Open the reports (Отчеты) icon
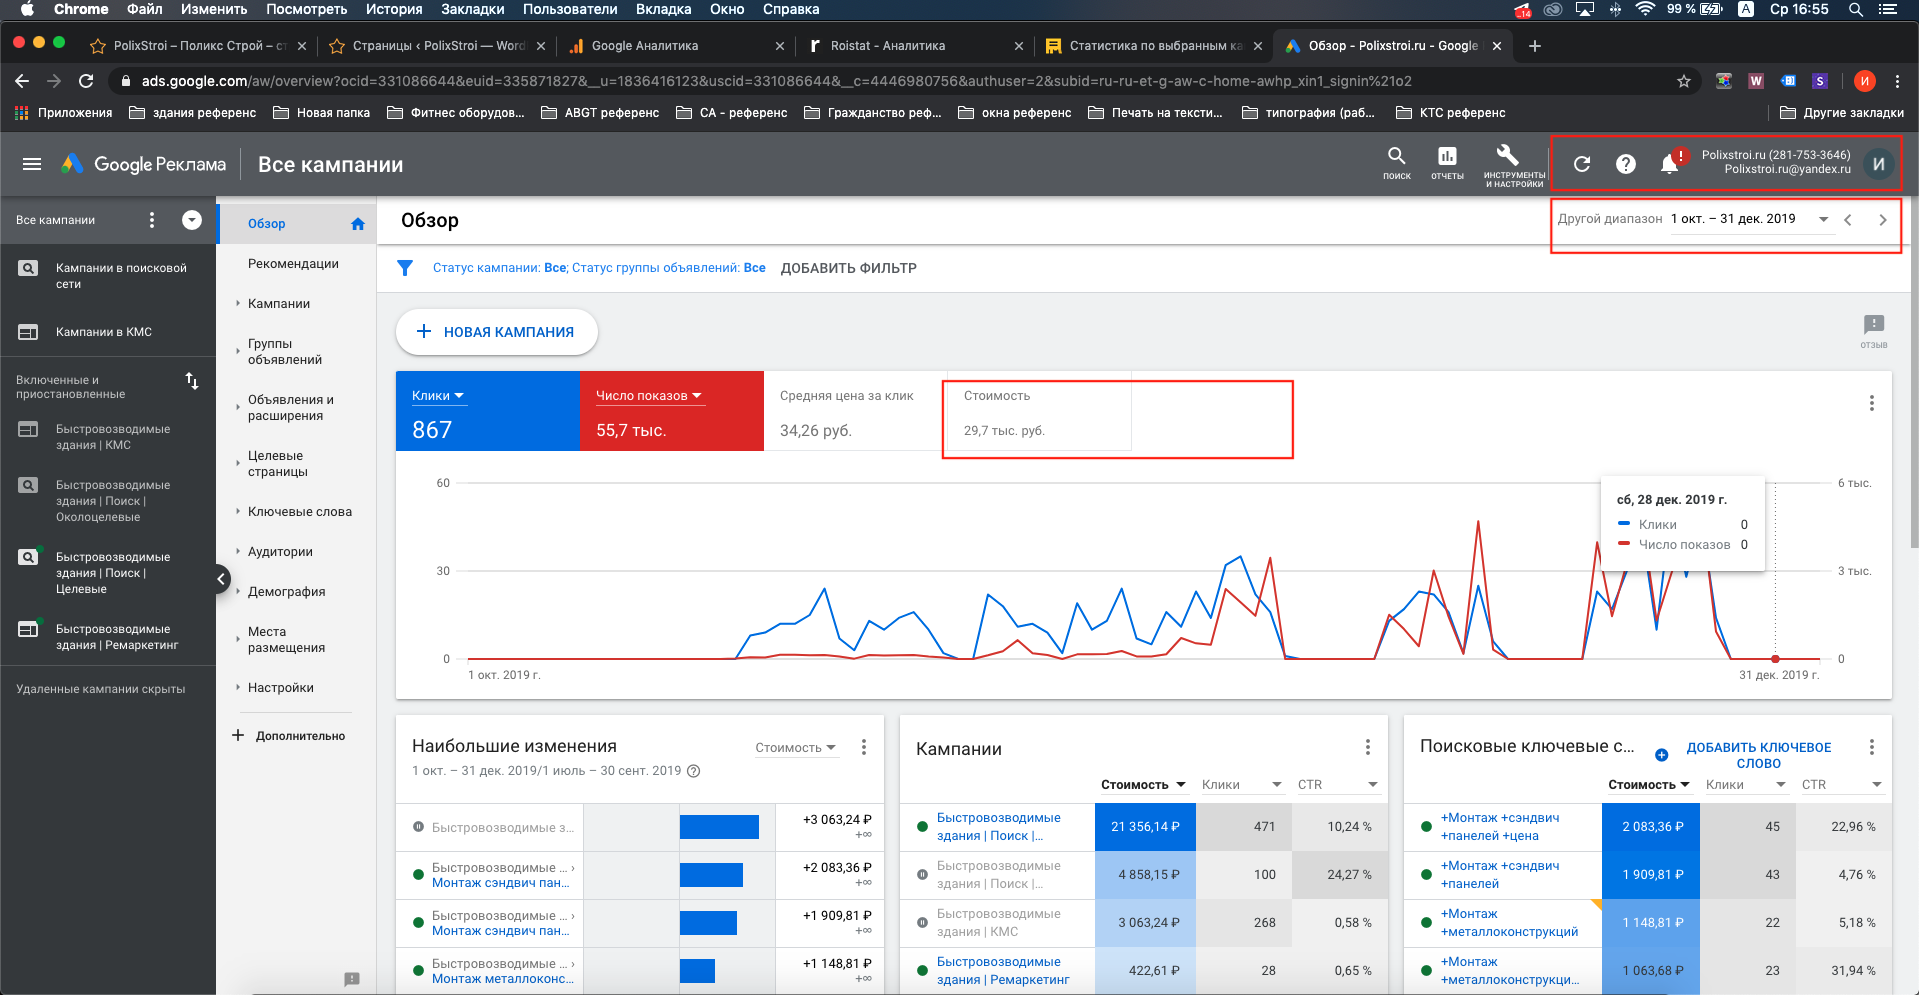Viewport: 1919px width, 995px height. click(1447, 163)
